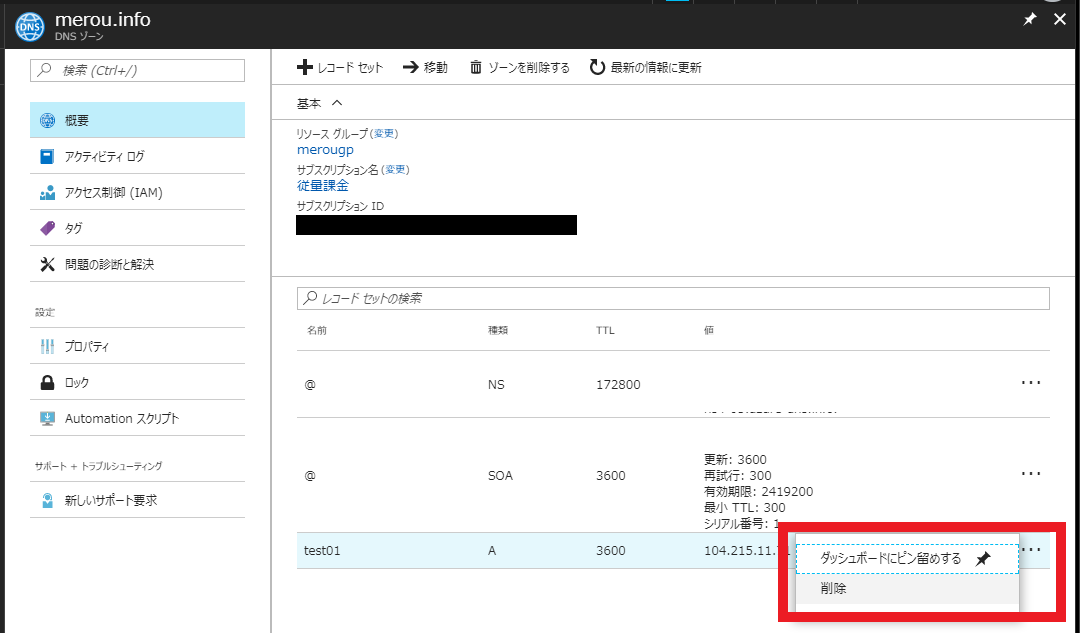Open アクセス制御 (IAM) menu item
This screenshot has width=1080, height=633.
tap(137, 192)
